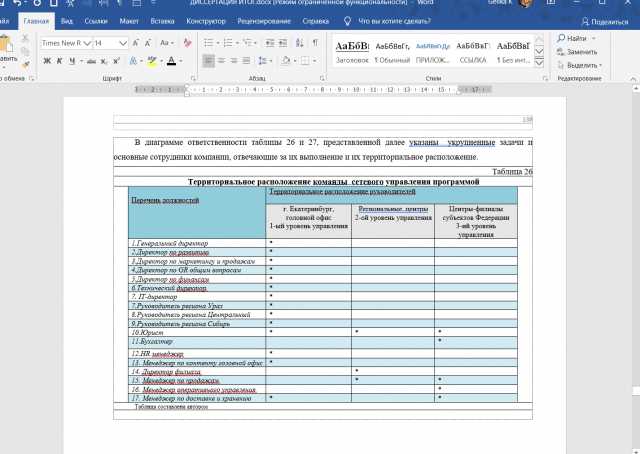Toggle bold formatting (Ж)

click(47, 61)
